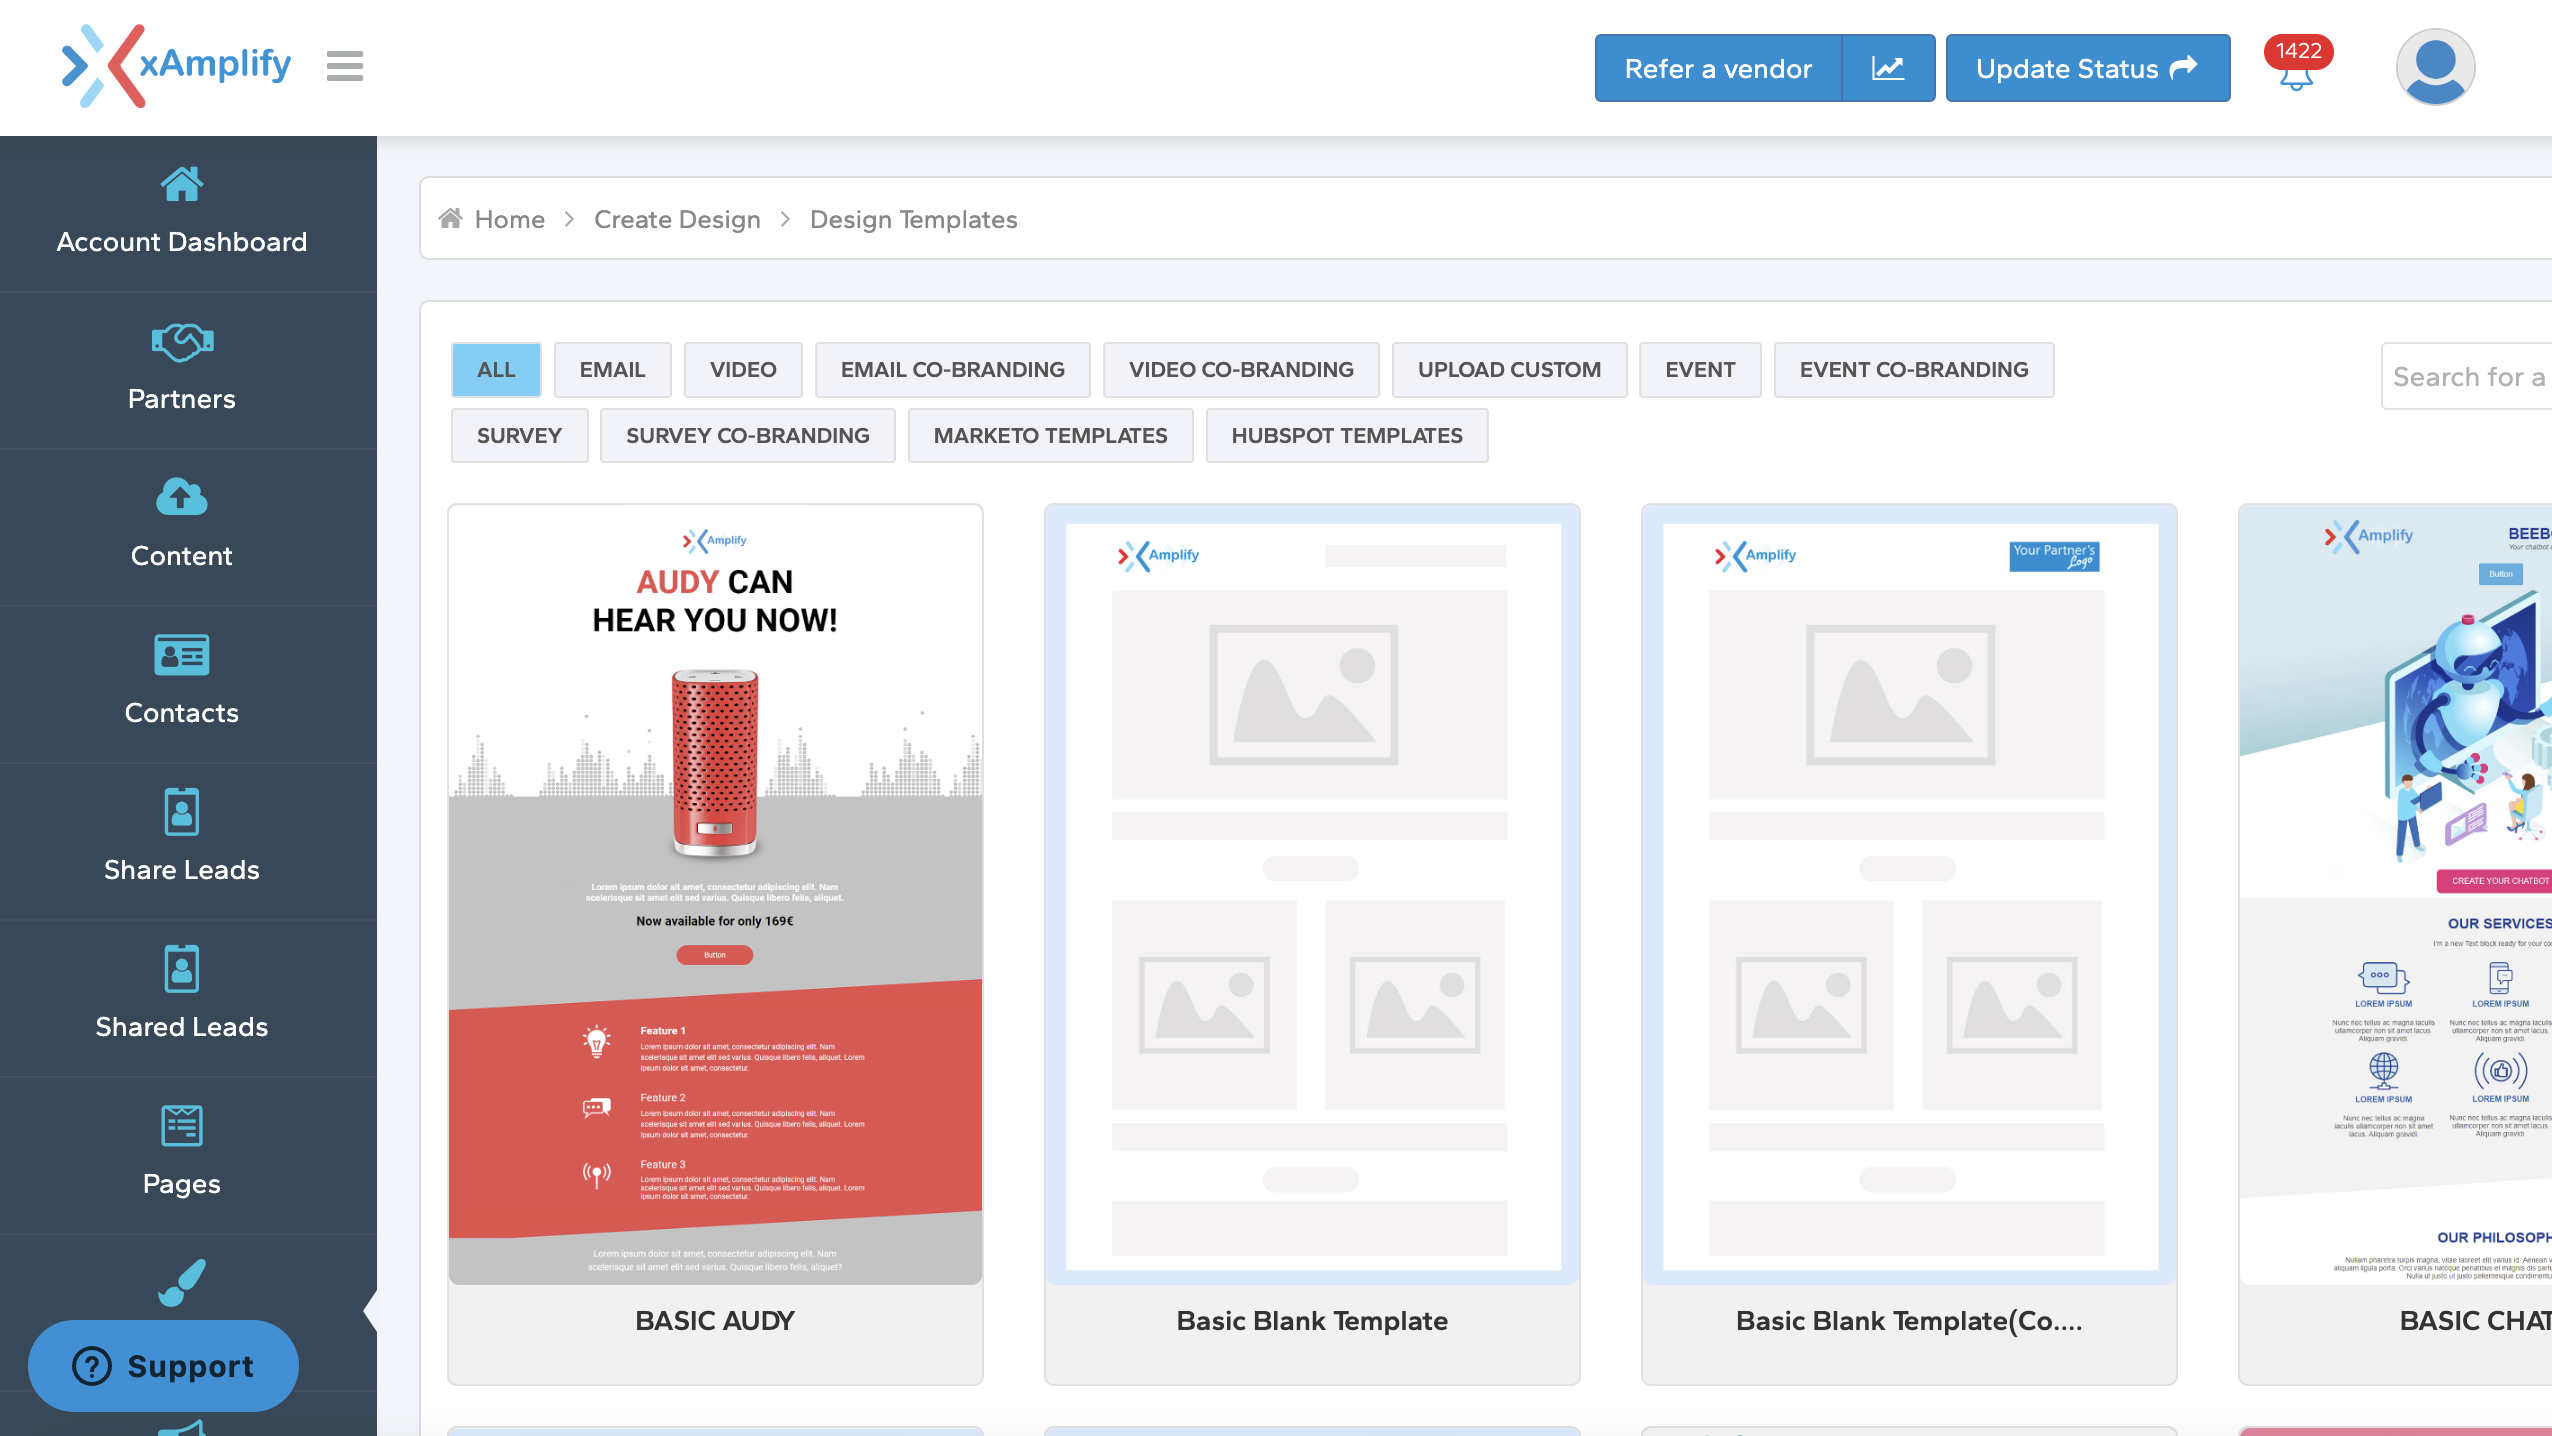This screenshot has height=1436, width=2552.
Task: Switch to the EMAIL filter tab
Action: [x=611, y=369]
